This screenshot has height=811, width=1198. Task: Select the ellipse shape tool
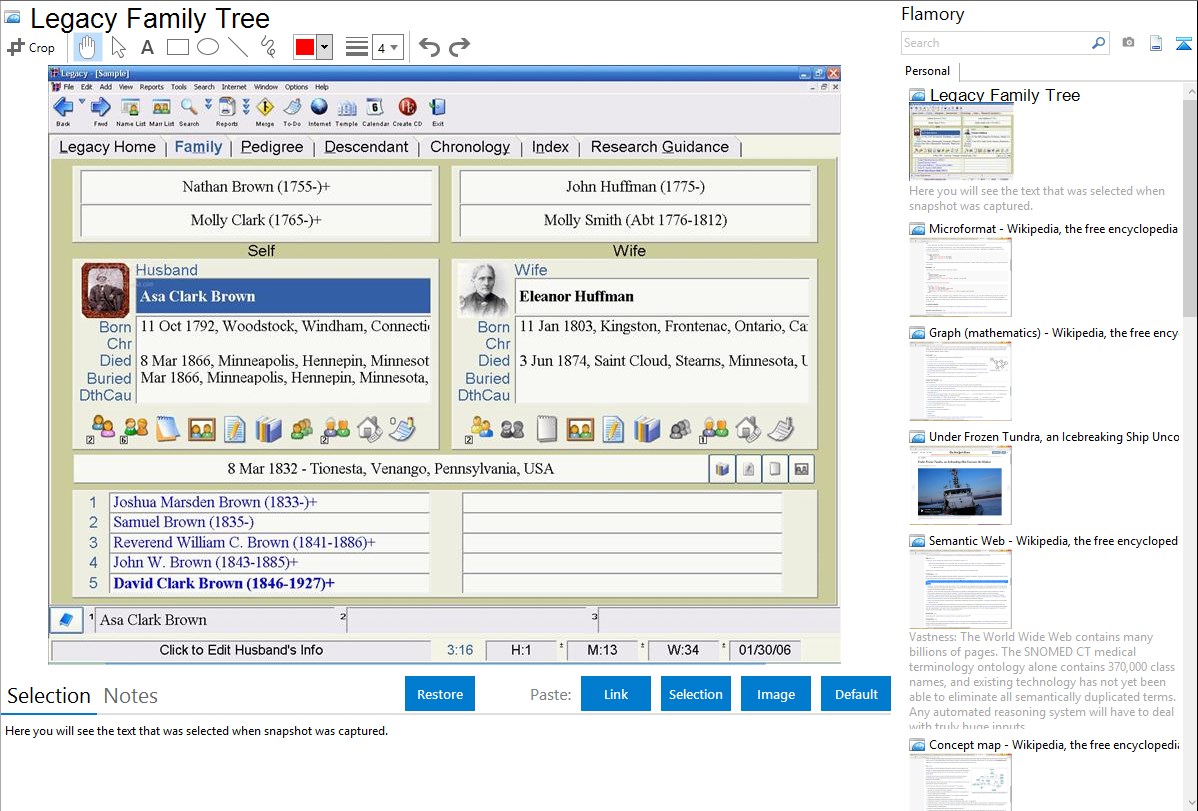pos(208,47)
